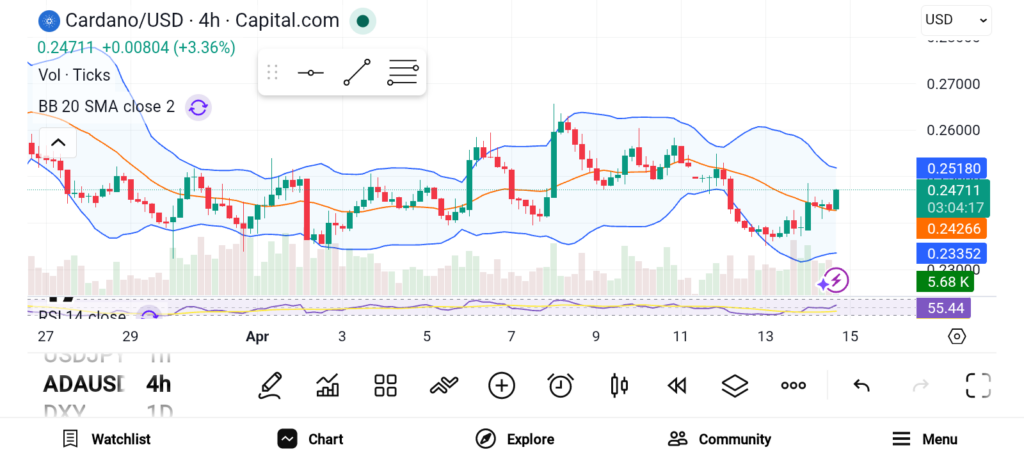Toggle the green market status indicator
This screenshot has width=1024, height=461.
364,20
